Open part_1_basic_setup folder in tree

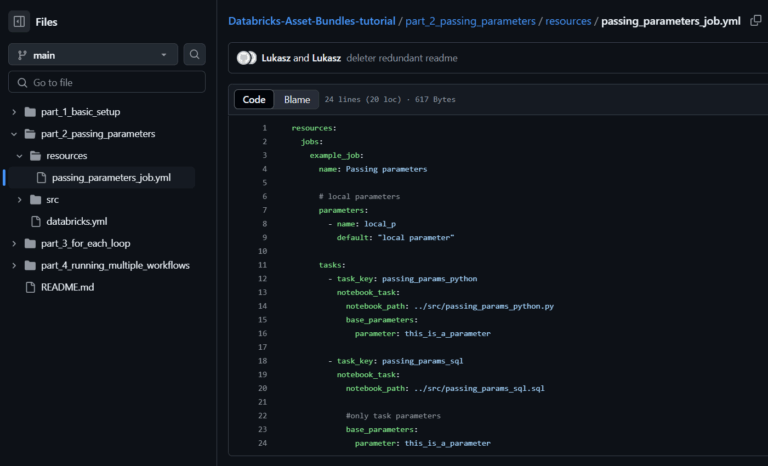pyautogui.click(x=80, y=112)
